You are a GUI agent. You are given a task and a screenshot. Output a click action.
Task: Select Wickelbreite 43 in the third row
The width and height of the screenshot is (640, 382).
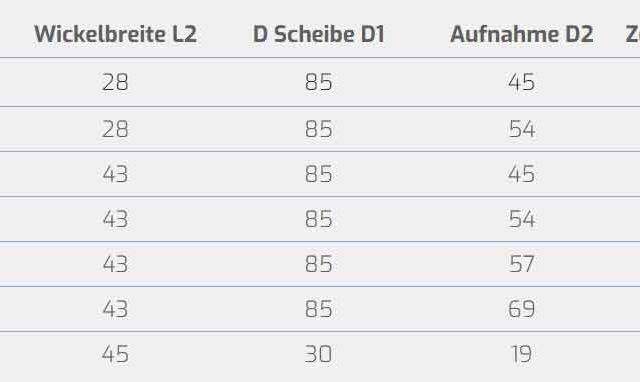(115, 174)
